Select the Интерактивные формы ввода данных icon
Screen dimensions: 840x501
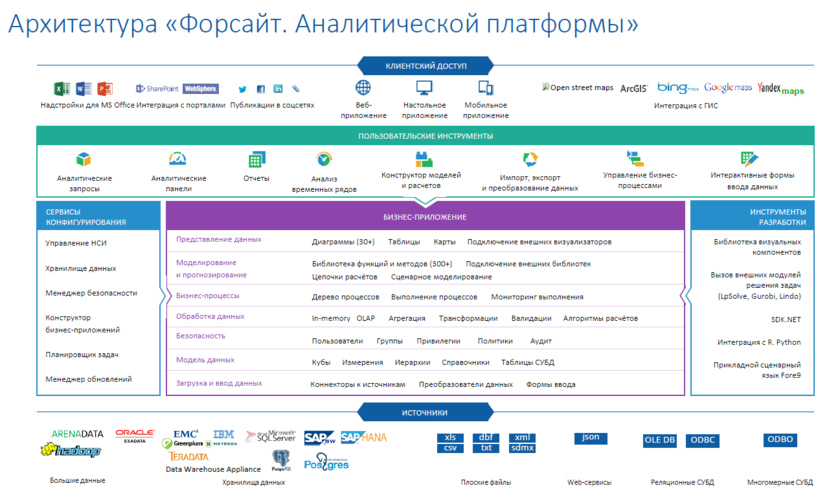[x=749, y=159]
